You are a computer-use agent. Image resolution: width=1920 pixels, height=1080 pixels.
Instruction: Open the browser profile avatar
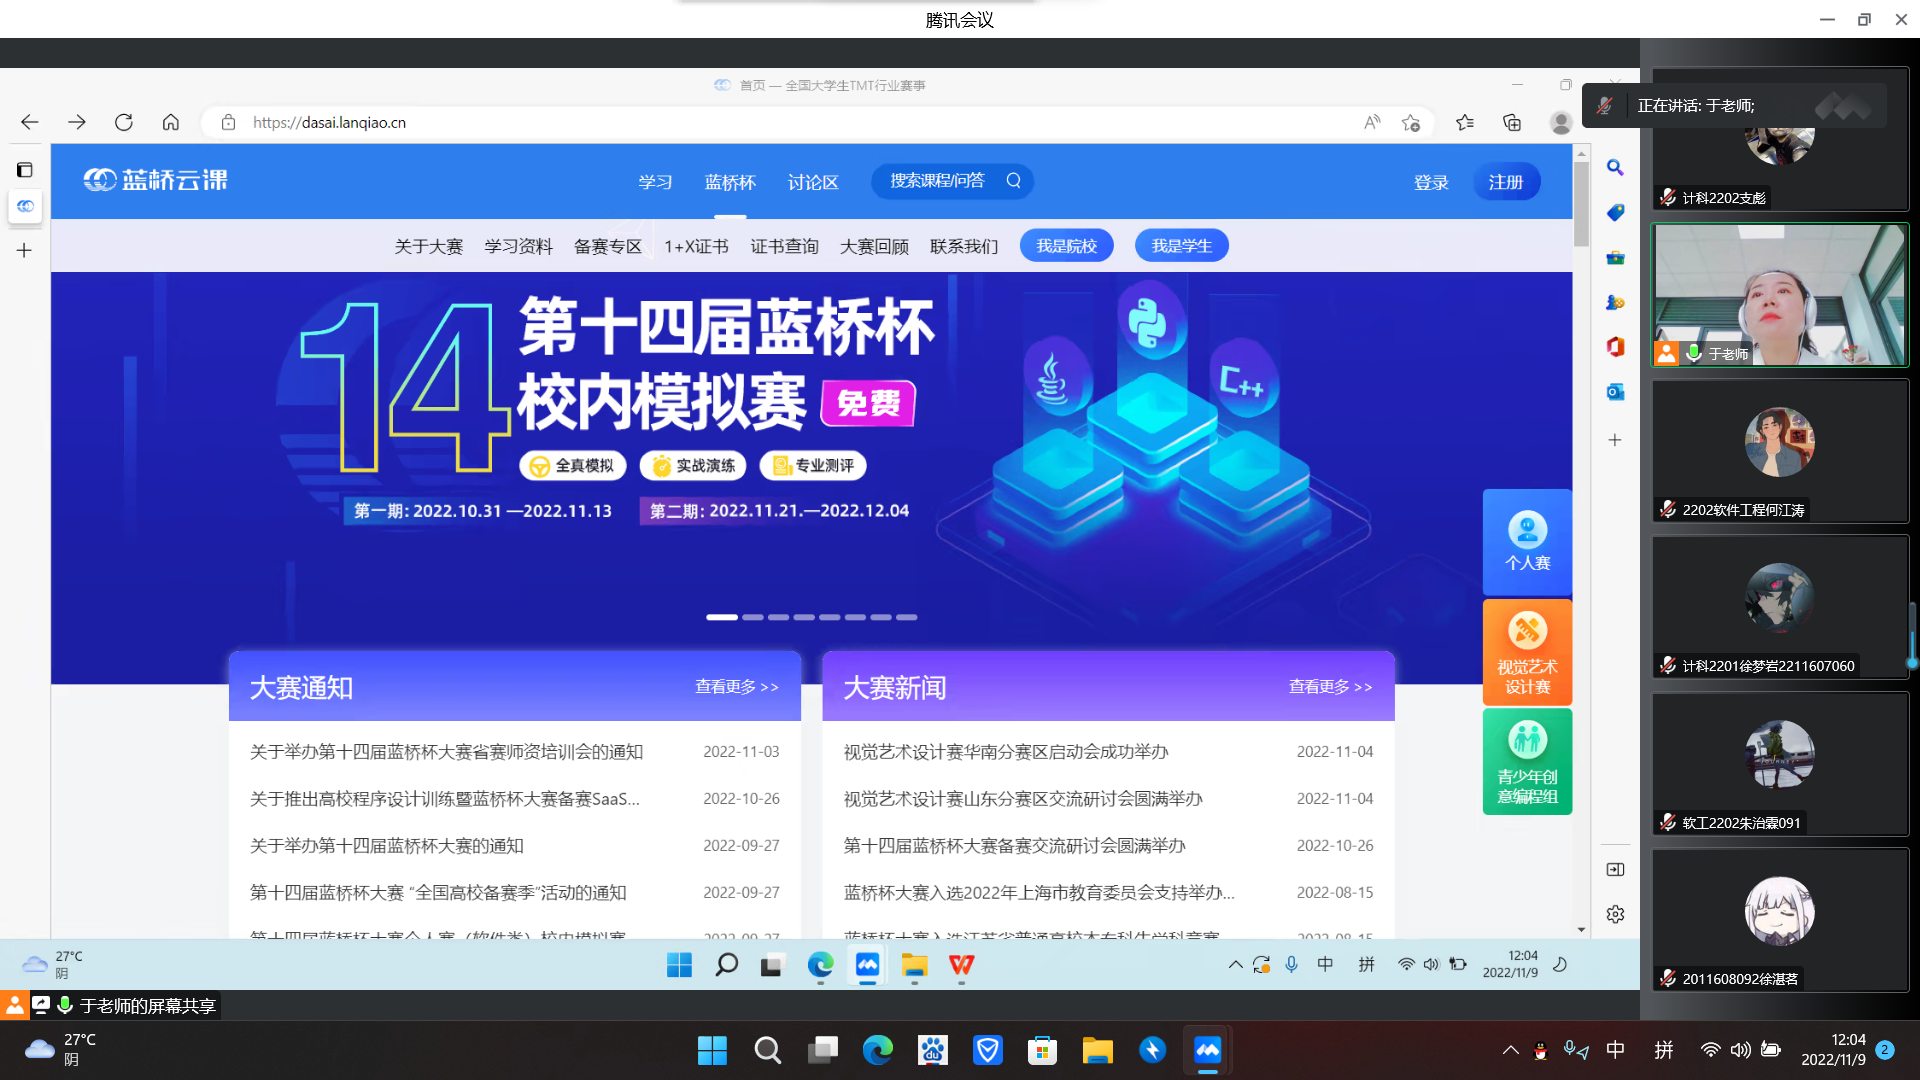pos(1560,122)
